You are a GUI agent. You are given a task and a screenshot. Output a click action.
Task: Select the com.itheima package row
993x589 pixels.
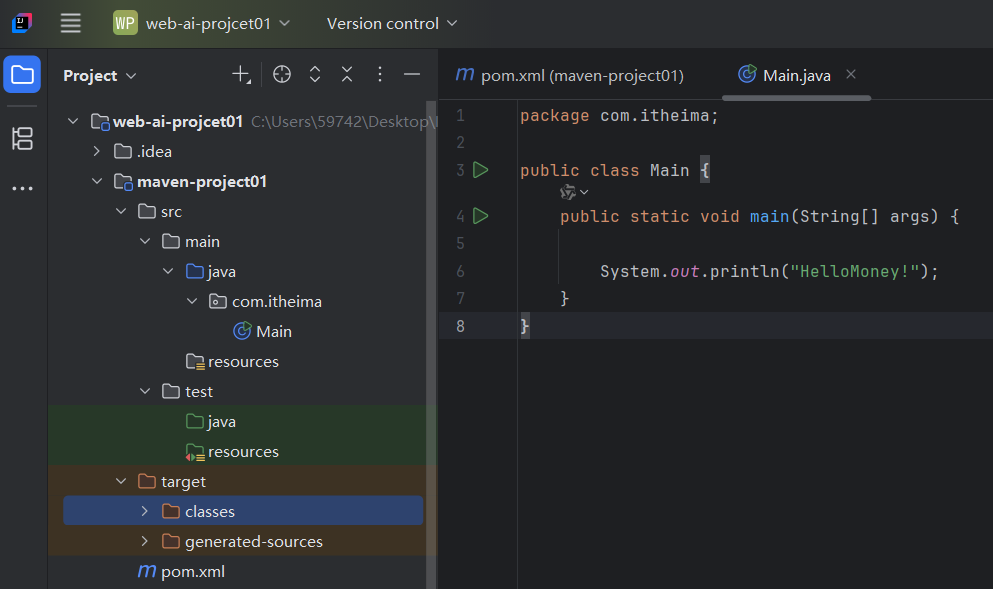[243, 301]
